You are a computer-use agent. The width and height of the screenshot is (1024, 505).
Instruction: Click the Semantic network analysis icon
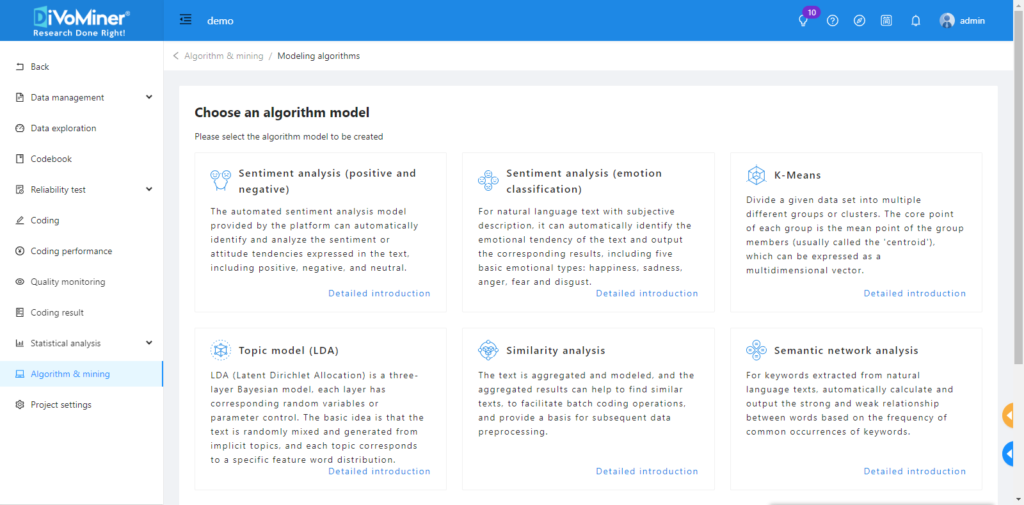coord(757,350)
